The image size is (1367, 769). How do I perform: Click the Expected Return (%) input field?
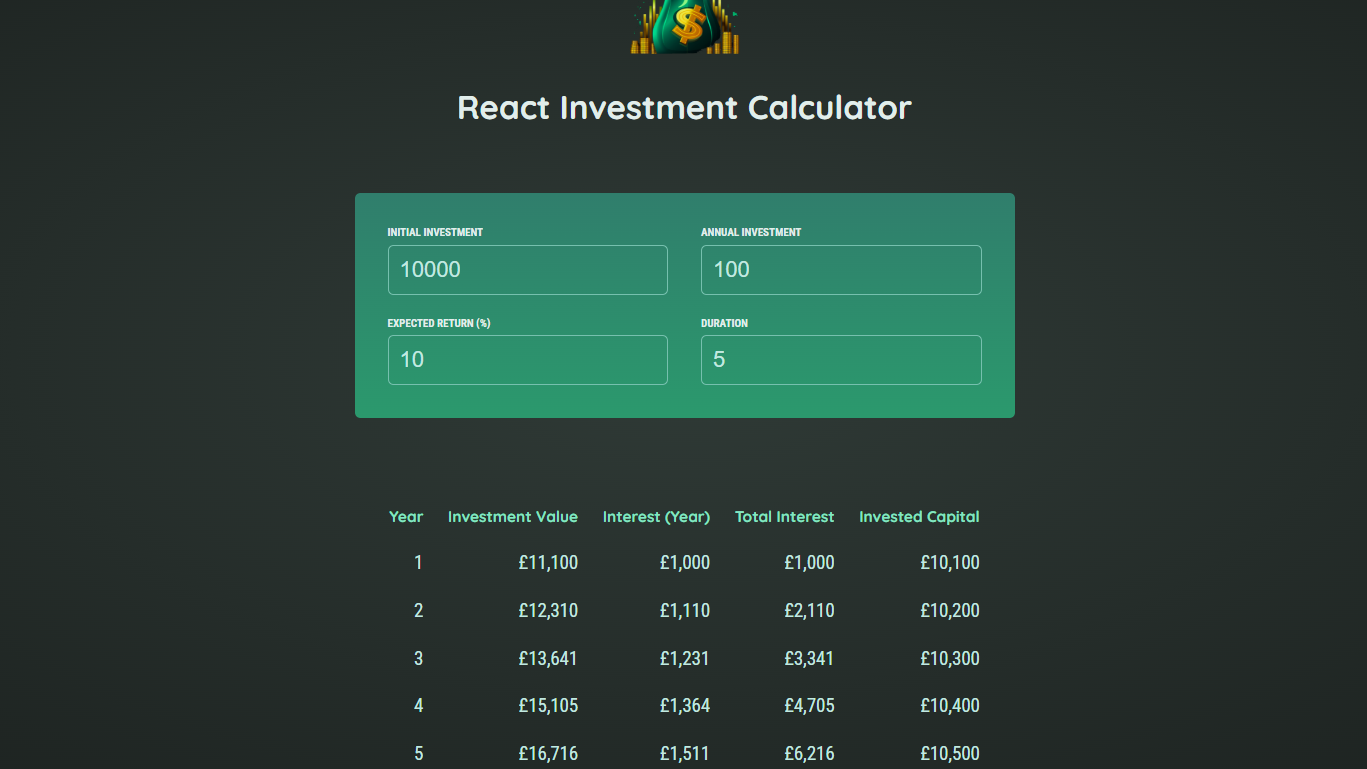(527, 360)
